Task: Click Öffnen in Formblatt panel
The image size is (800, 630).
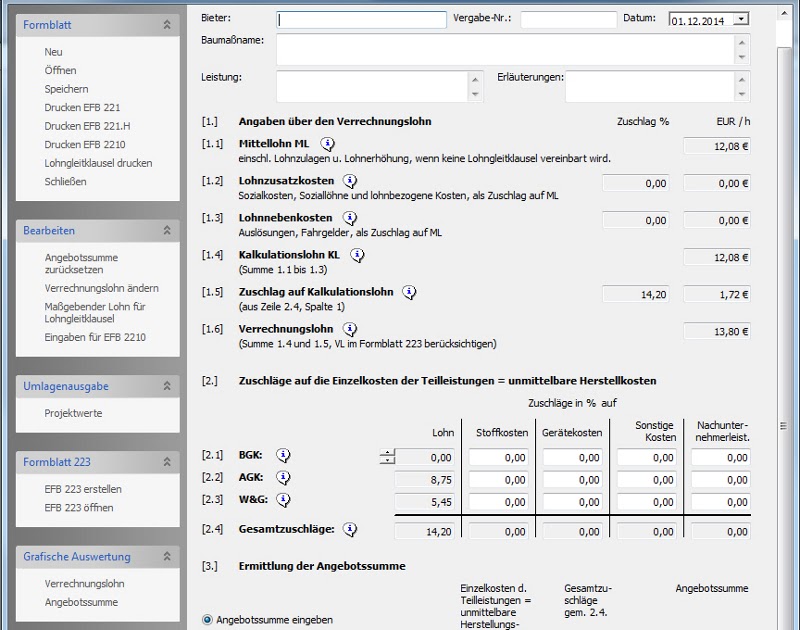Action: click(60, 70)
